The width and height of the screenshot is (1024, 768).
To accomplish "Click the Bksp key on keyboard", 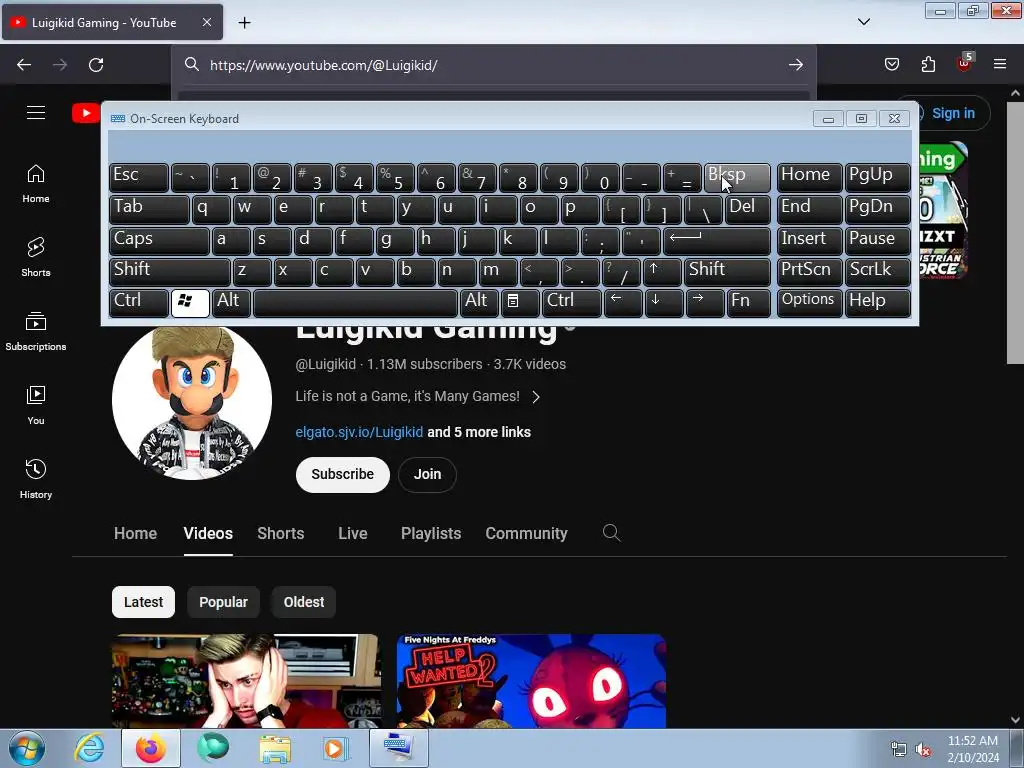I will point(737,177).
